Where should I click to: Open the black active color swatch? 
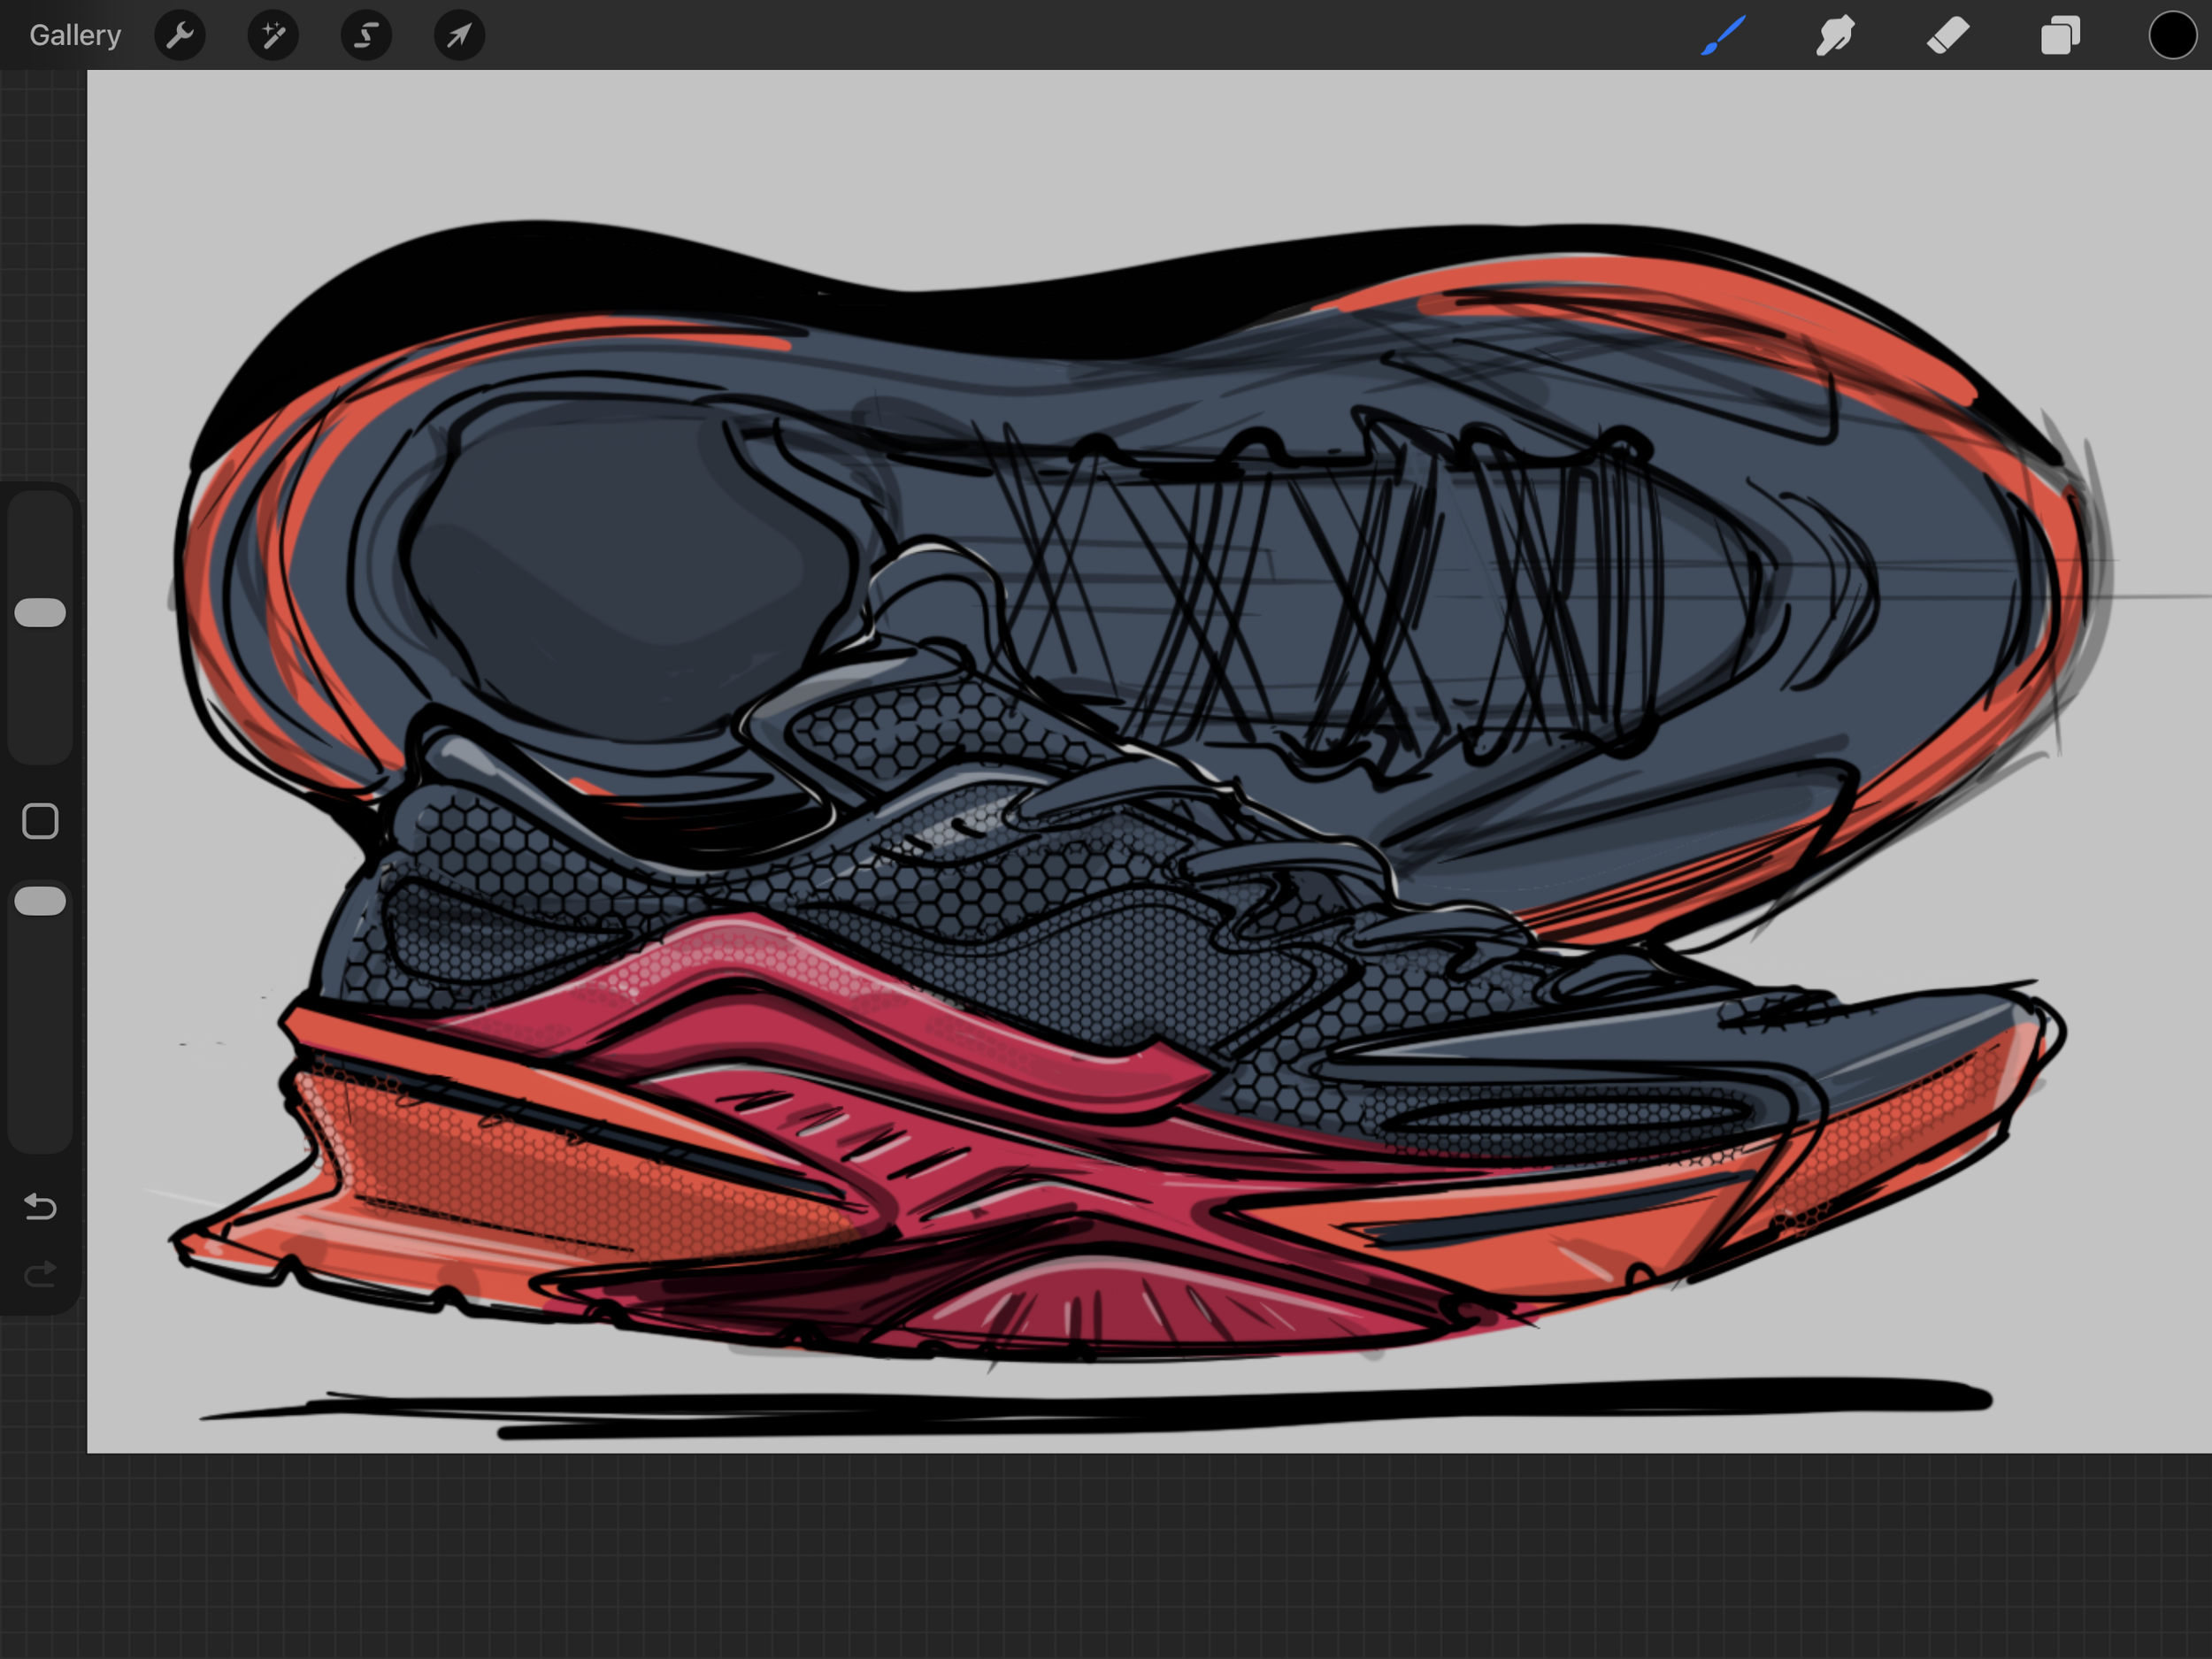[2172, 36]
